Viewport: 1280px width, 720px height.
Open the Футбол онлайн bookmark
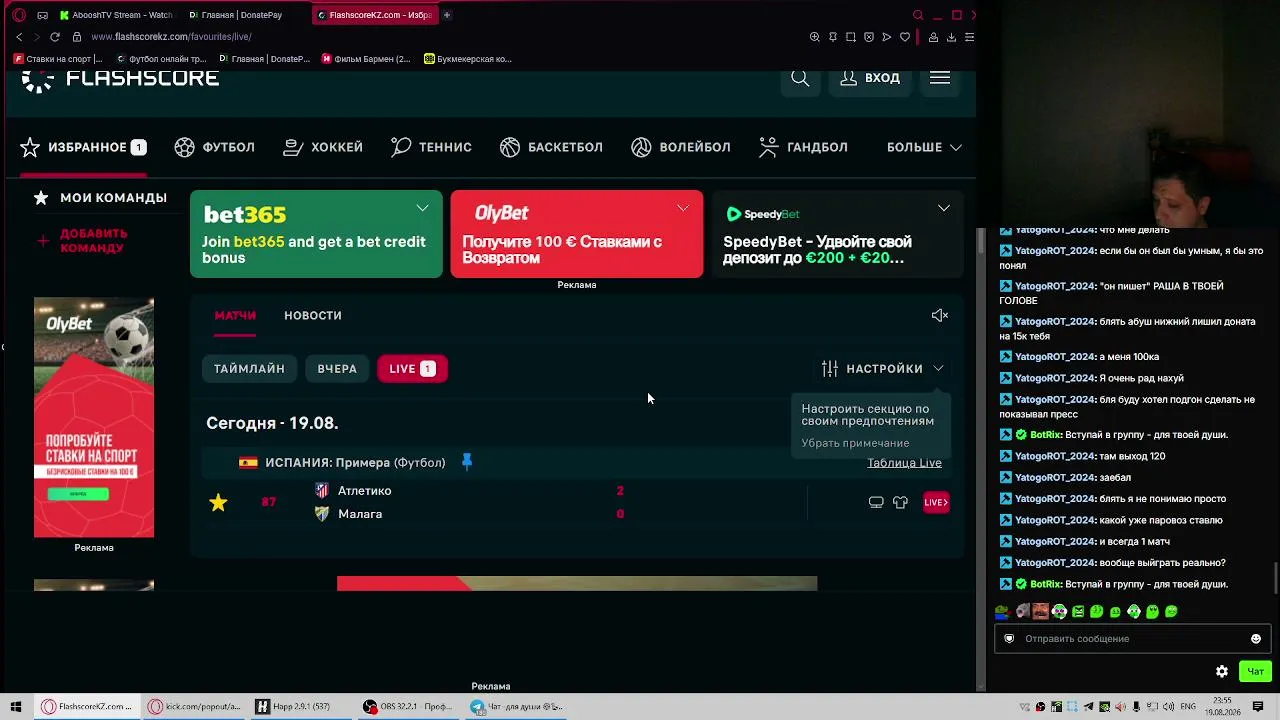[161, 59]
